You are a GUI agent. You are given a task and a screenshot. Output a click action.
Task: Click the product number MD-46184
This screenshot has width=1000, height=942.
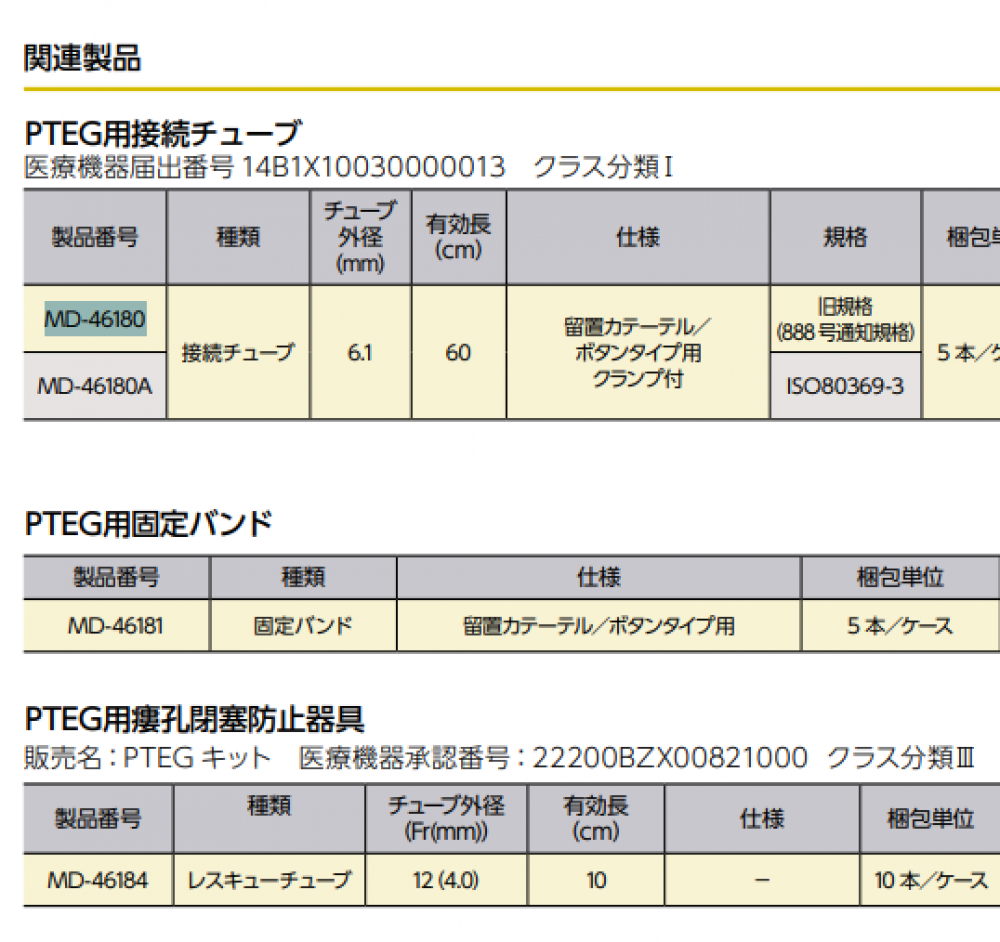point(98,880)
